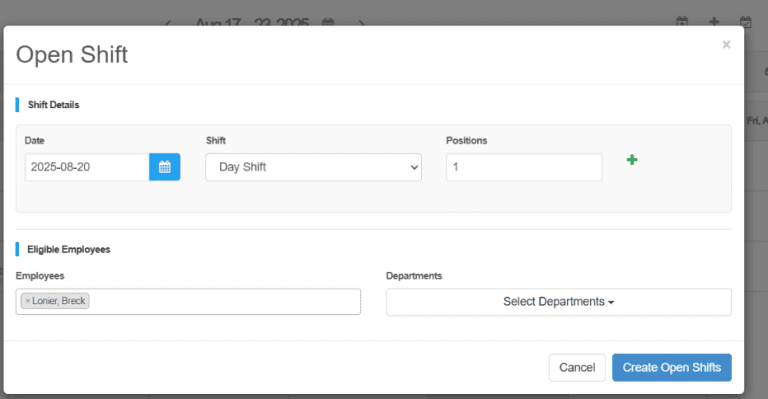768x399 pixels.
Task: Open the Shift dropdown showing Day Shift
Action: click(x=313, y=167)
